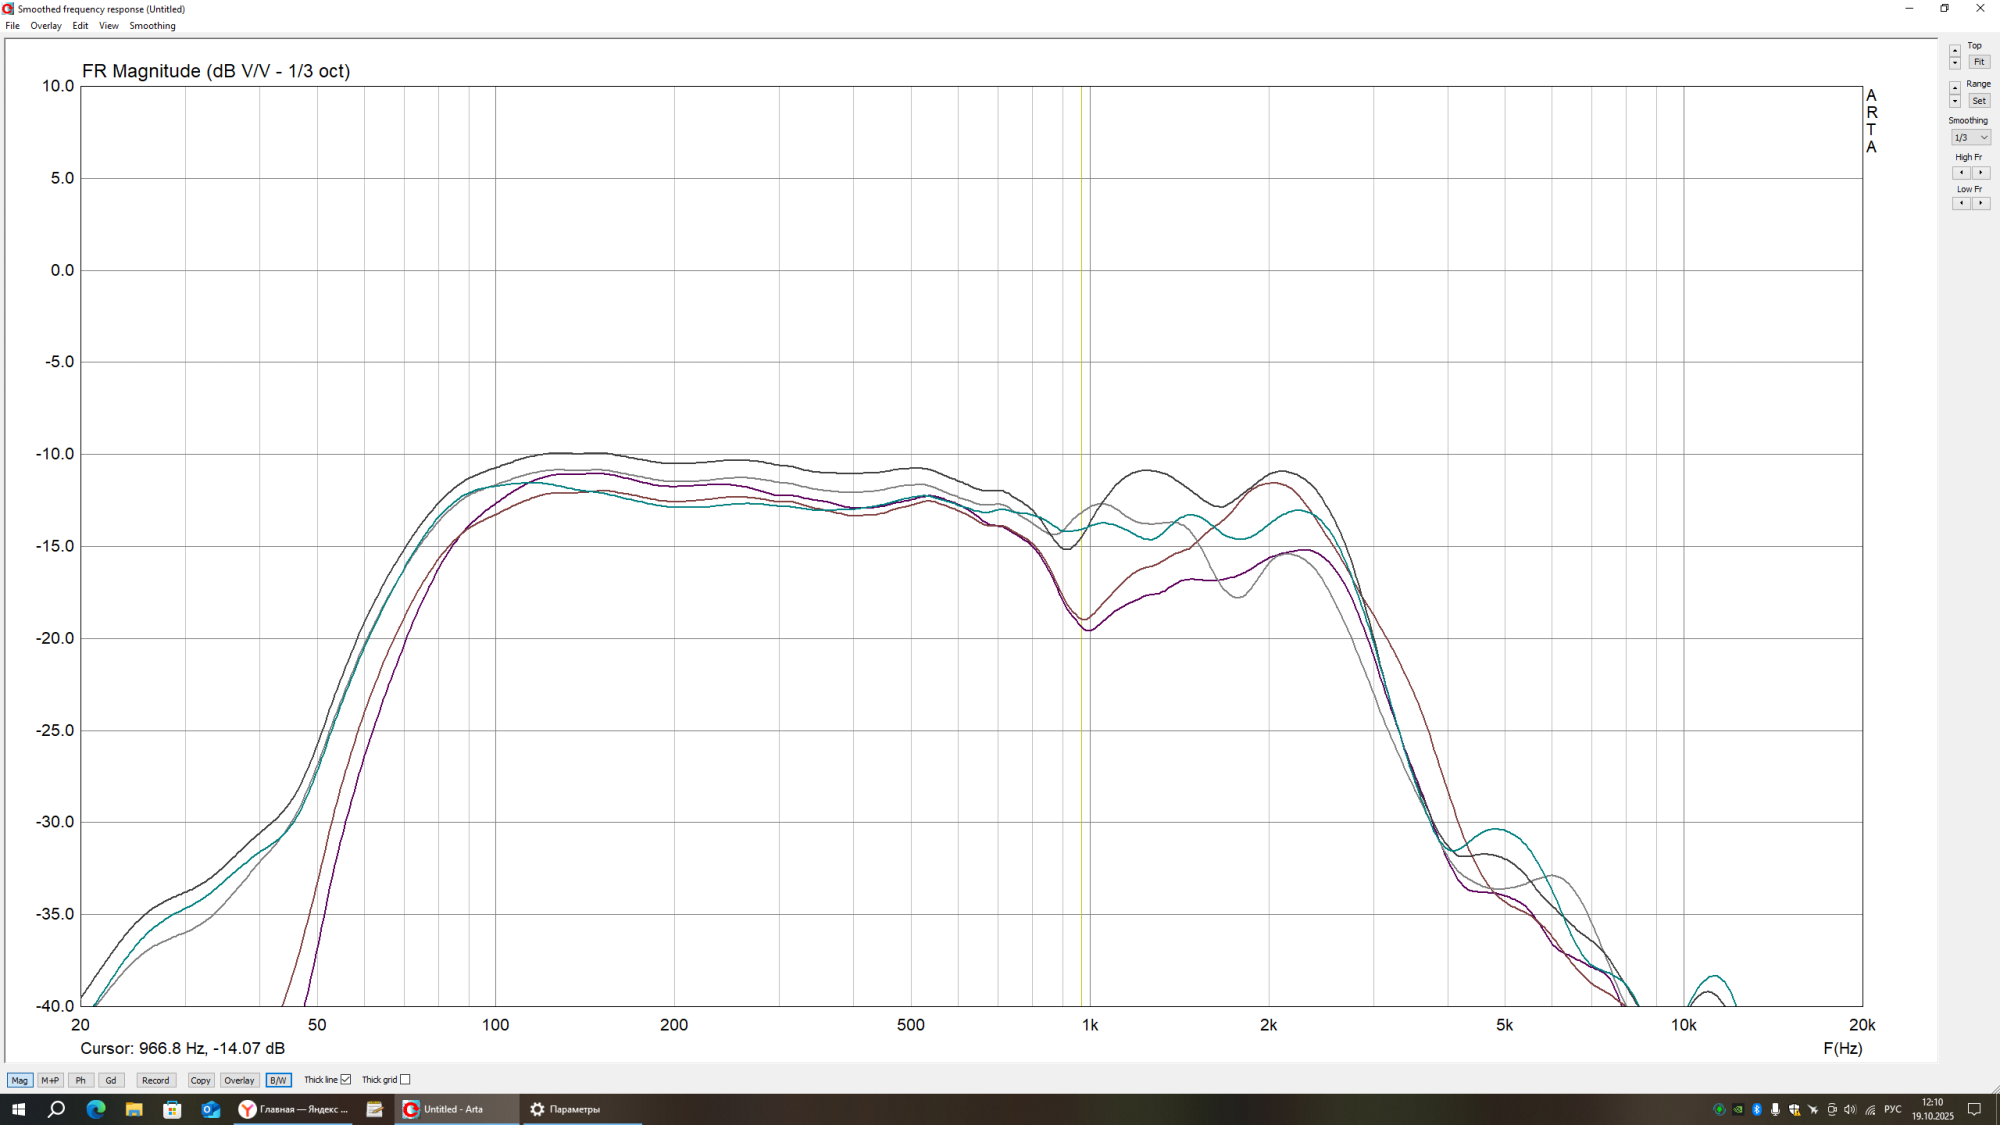The height and width of the screenshot is (1125, 2000).
Task: Click the Fit button
Action: pos(1979,62)
